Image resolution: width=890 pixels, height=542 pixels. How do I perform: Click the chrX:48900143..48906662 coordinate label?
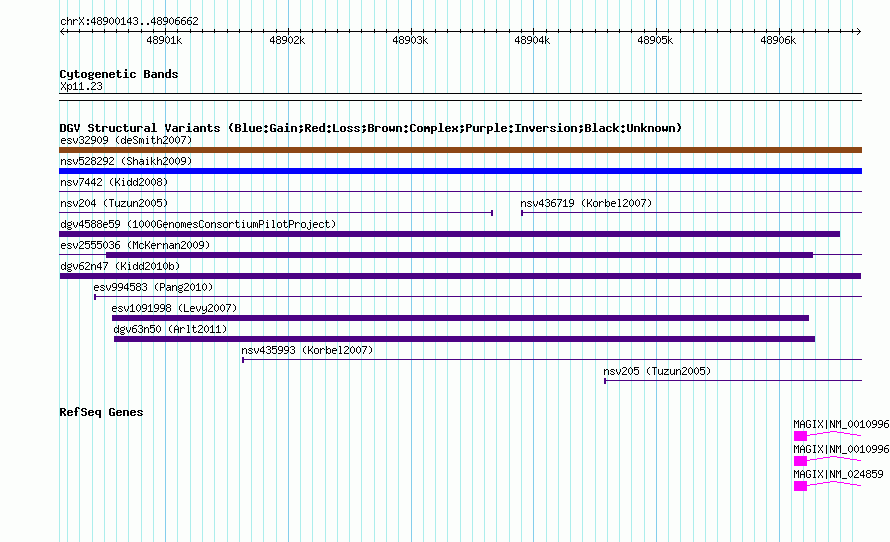click(129, 22)
